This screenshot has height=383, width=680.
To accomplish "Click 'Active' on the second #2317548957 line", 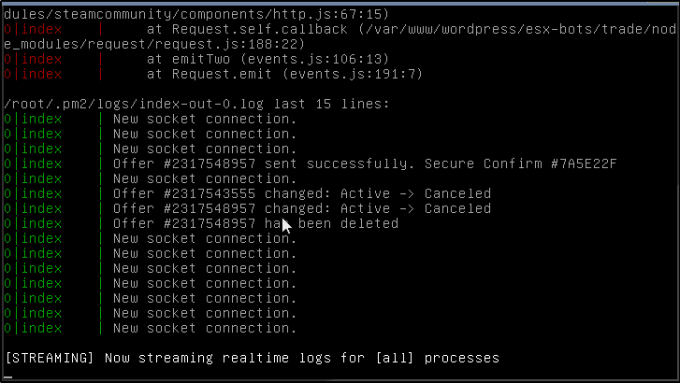I will point(365,209).
